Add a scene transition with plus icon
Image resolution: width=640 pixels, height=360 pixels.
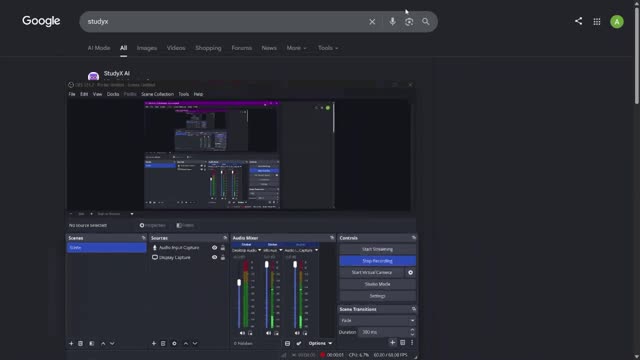tap(392, 342)
